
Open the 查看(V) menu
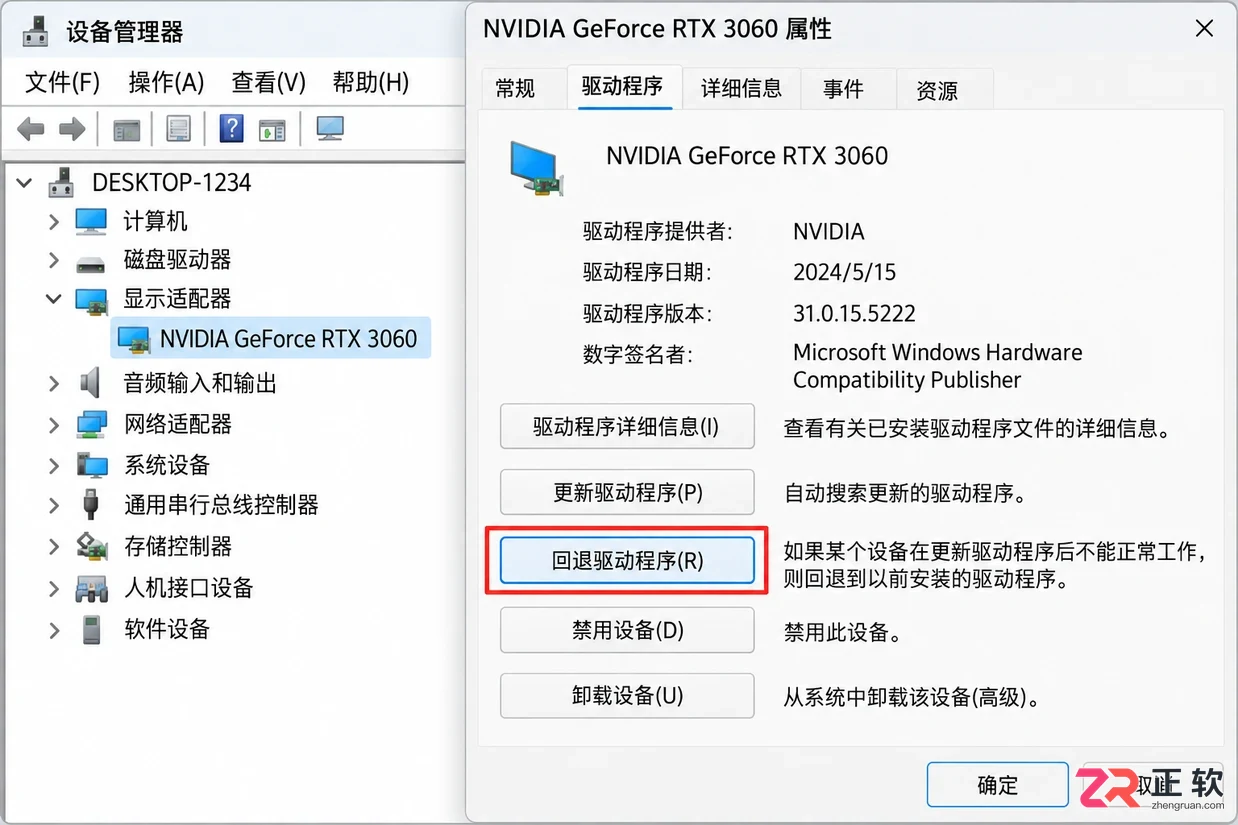(x=269, y=82)
